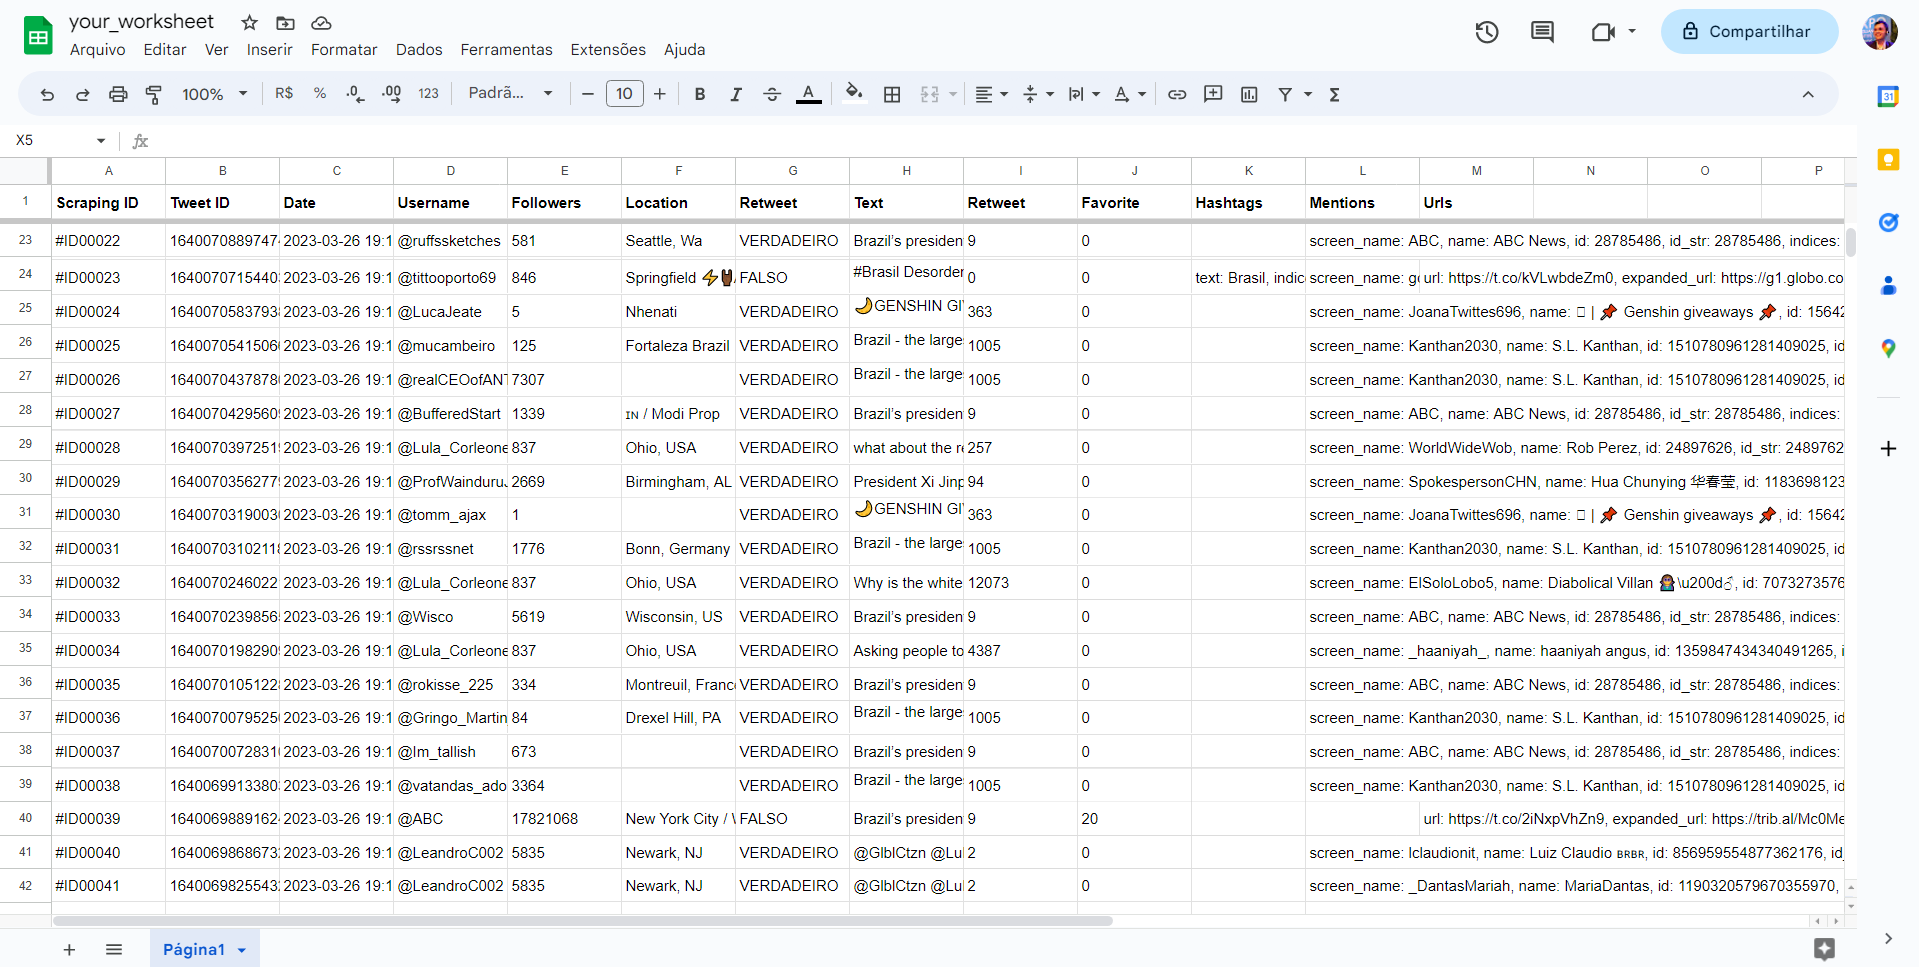Format selection as percent
This screenshot has width=1919, height=967.
click(319, 93)
